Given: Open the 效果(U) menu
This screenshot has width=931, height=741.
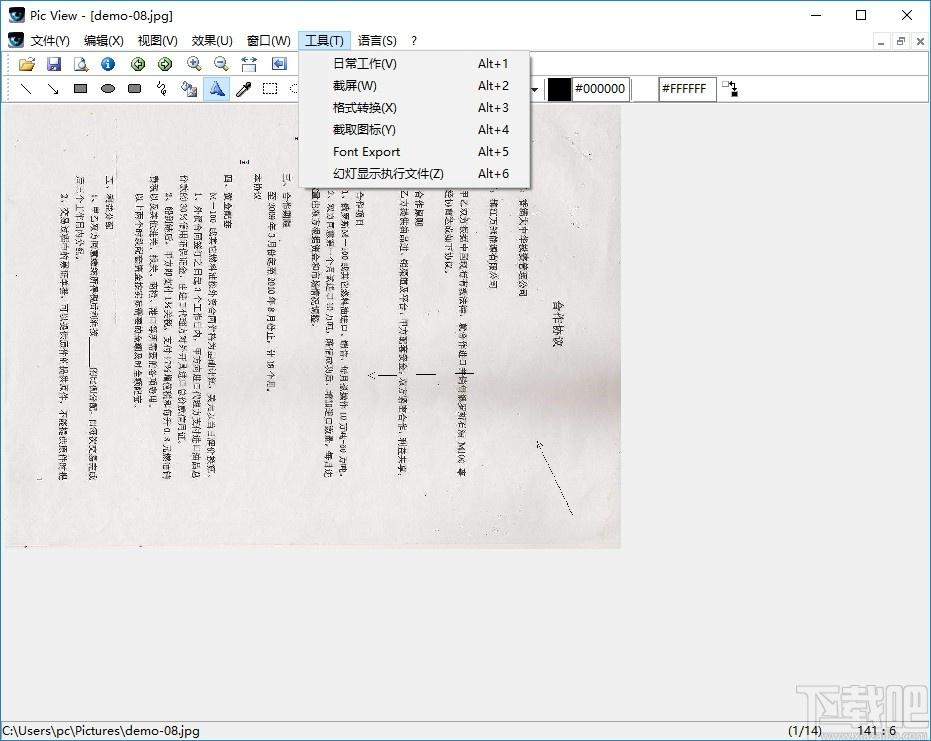Looking at the screenshot, I should click(x=212, y=40).
